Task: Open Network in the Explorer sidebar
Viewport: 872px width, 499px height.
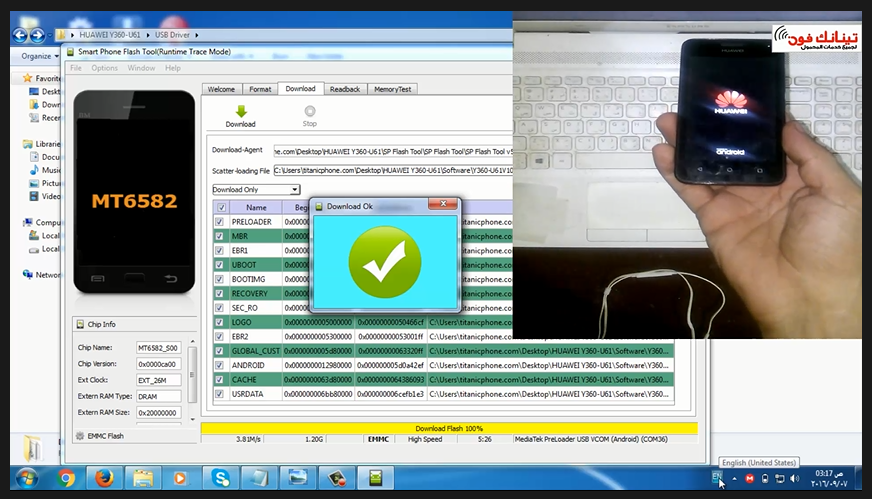Action: (x=41, y=275)
